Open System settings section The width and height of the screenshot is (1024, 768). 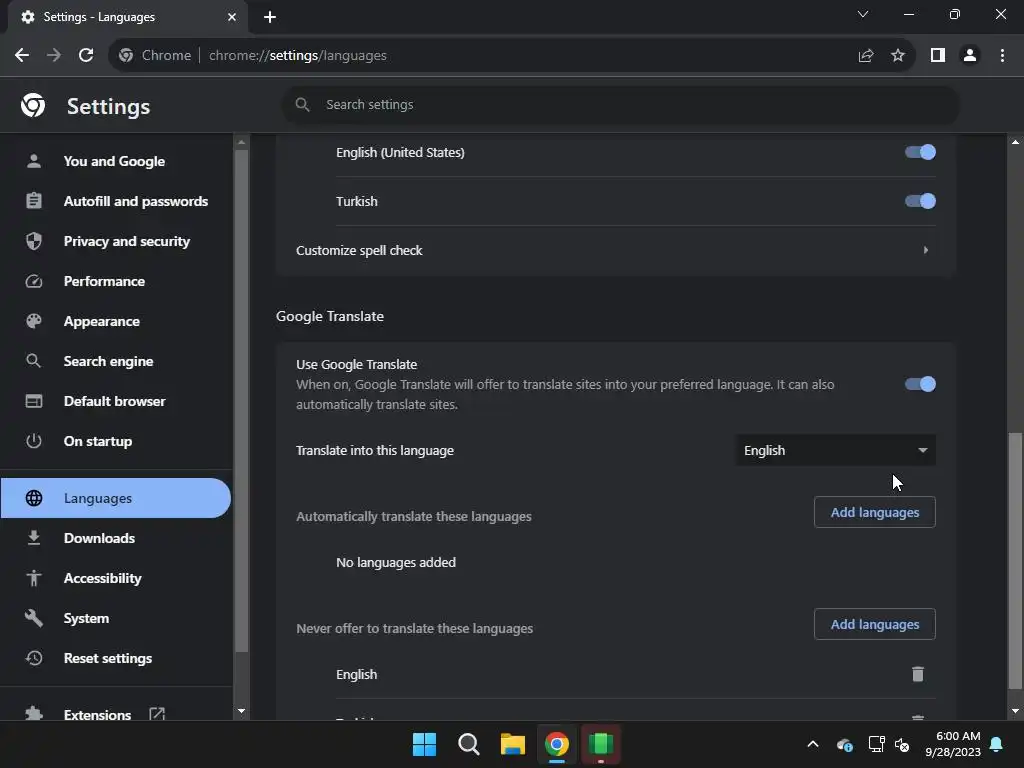pyautogui.click(x=116, y=618)
